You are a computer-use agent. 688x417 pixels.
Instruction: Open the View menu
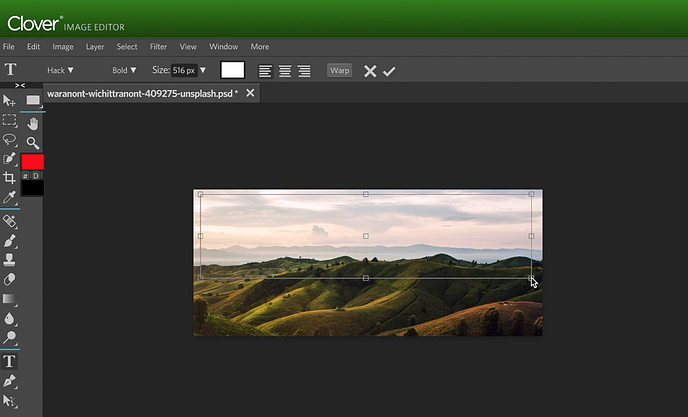tap(188, 47)
